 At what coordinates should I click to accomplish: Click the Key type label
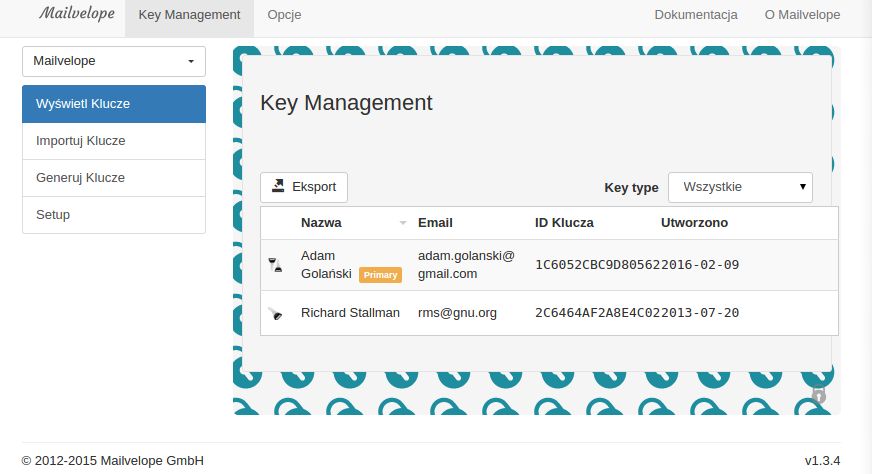(631, 188)
